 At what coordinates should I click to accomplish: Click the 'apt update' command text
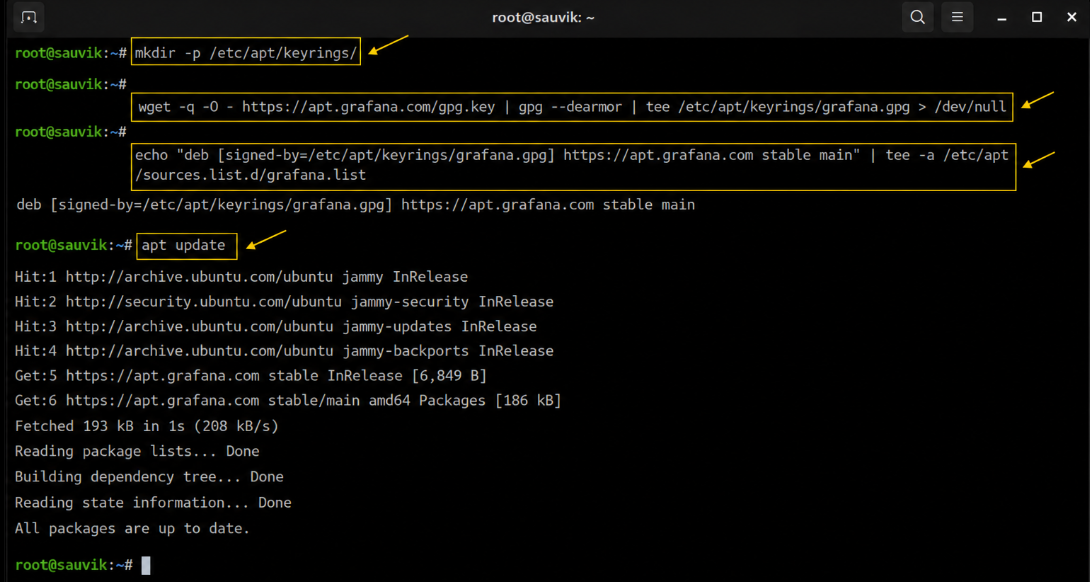click(x=184, y=245)
